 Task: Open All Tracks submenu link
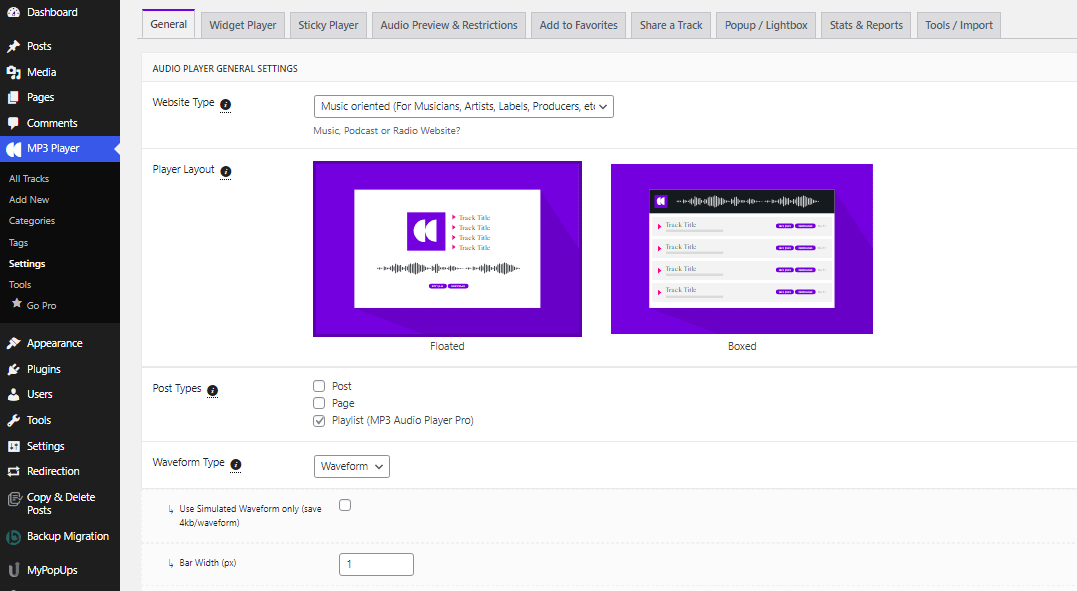pyautogui.click(x=29, y=179)
